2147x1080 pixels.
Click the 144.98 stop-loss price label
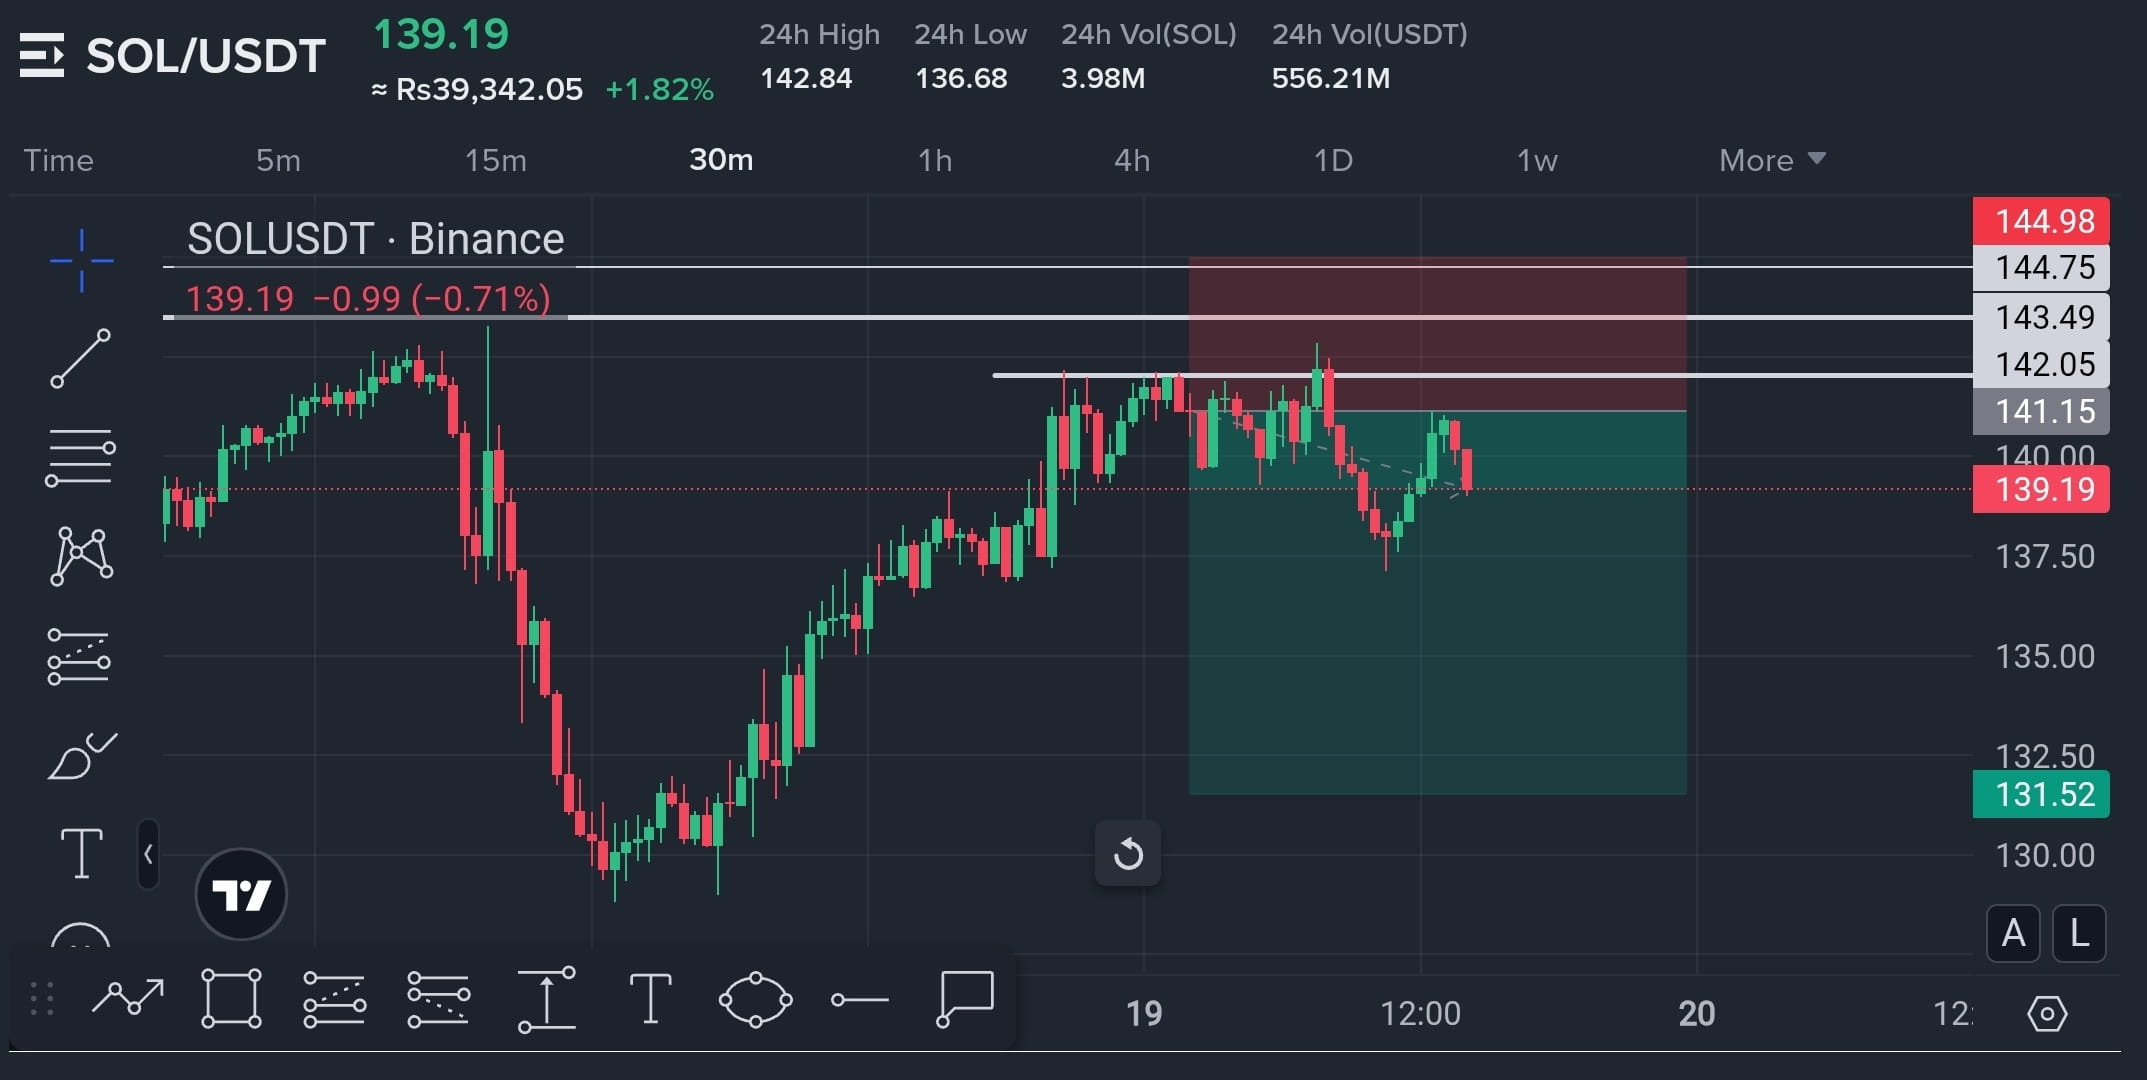pyautogui.click(x=2041, y=221)
